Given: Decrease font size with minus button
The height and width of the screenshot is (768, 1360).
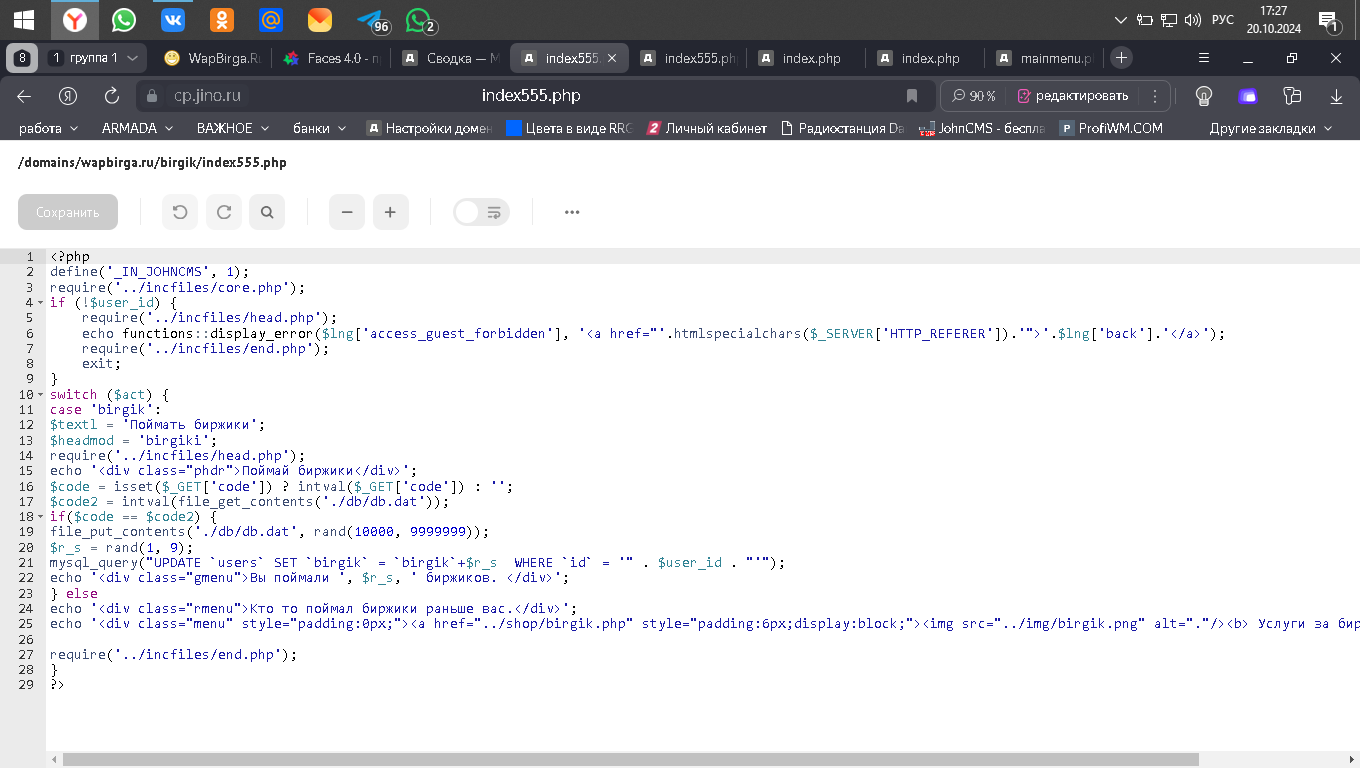Looking at the screenshot, I should [x=347, y=212].
